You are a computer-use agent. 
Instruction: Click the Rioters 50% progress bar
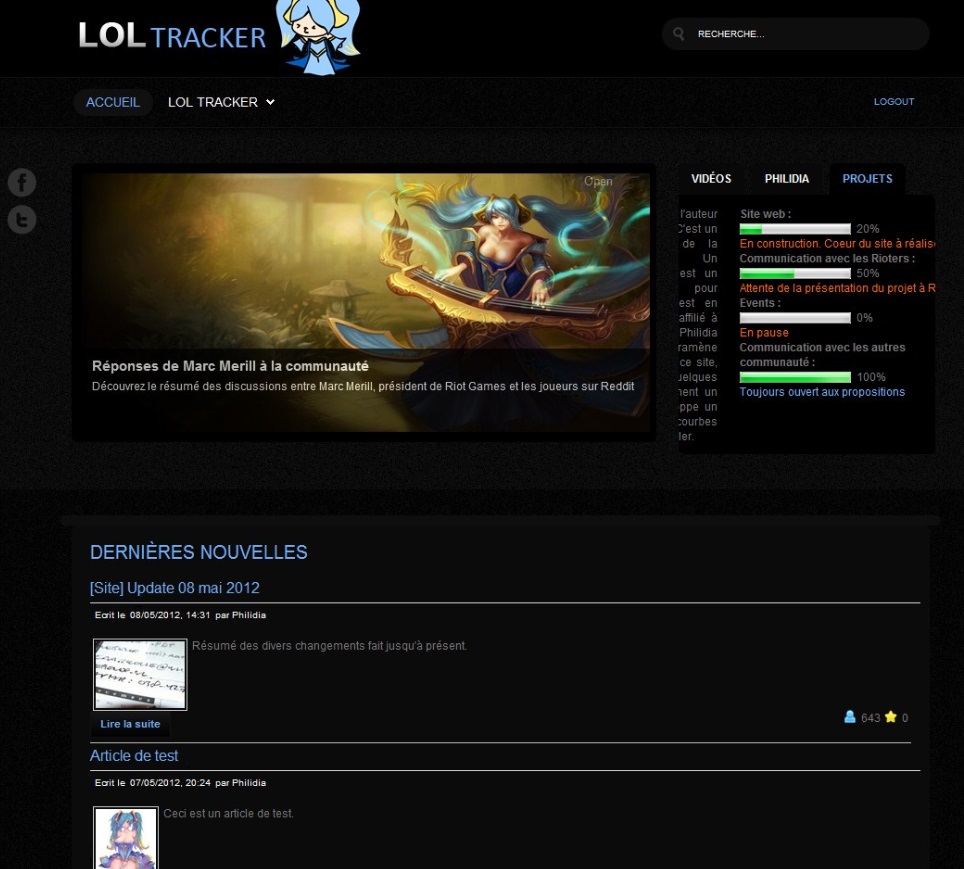795,274
